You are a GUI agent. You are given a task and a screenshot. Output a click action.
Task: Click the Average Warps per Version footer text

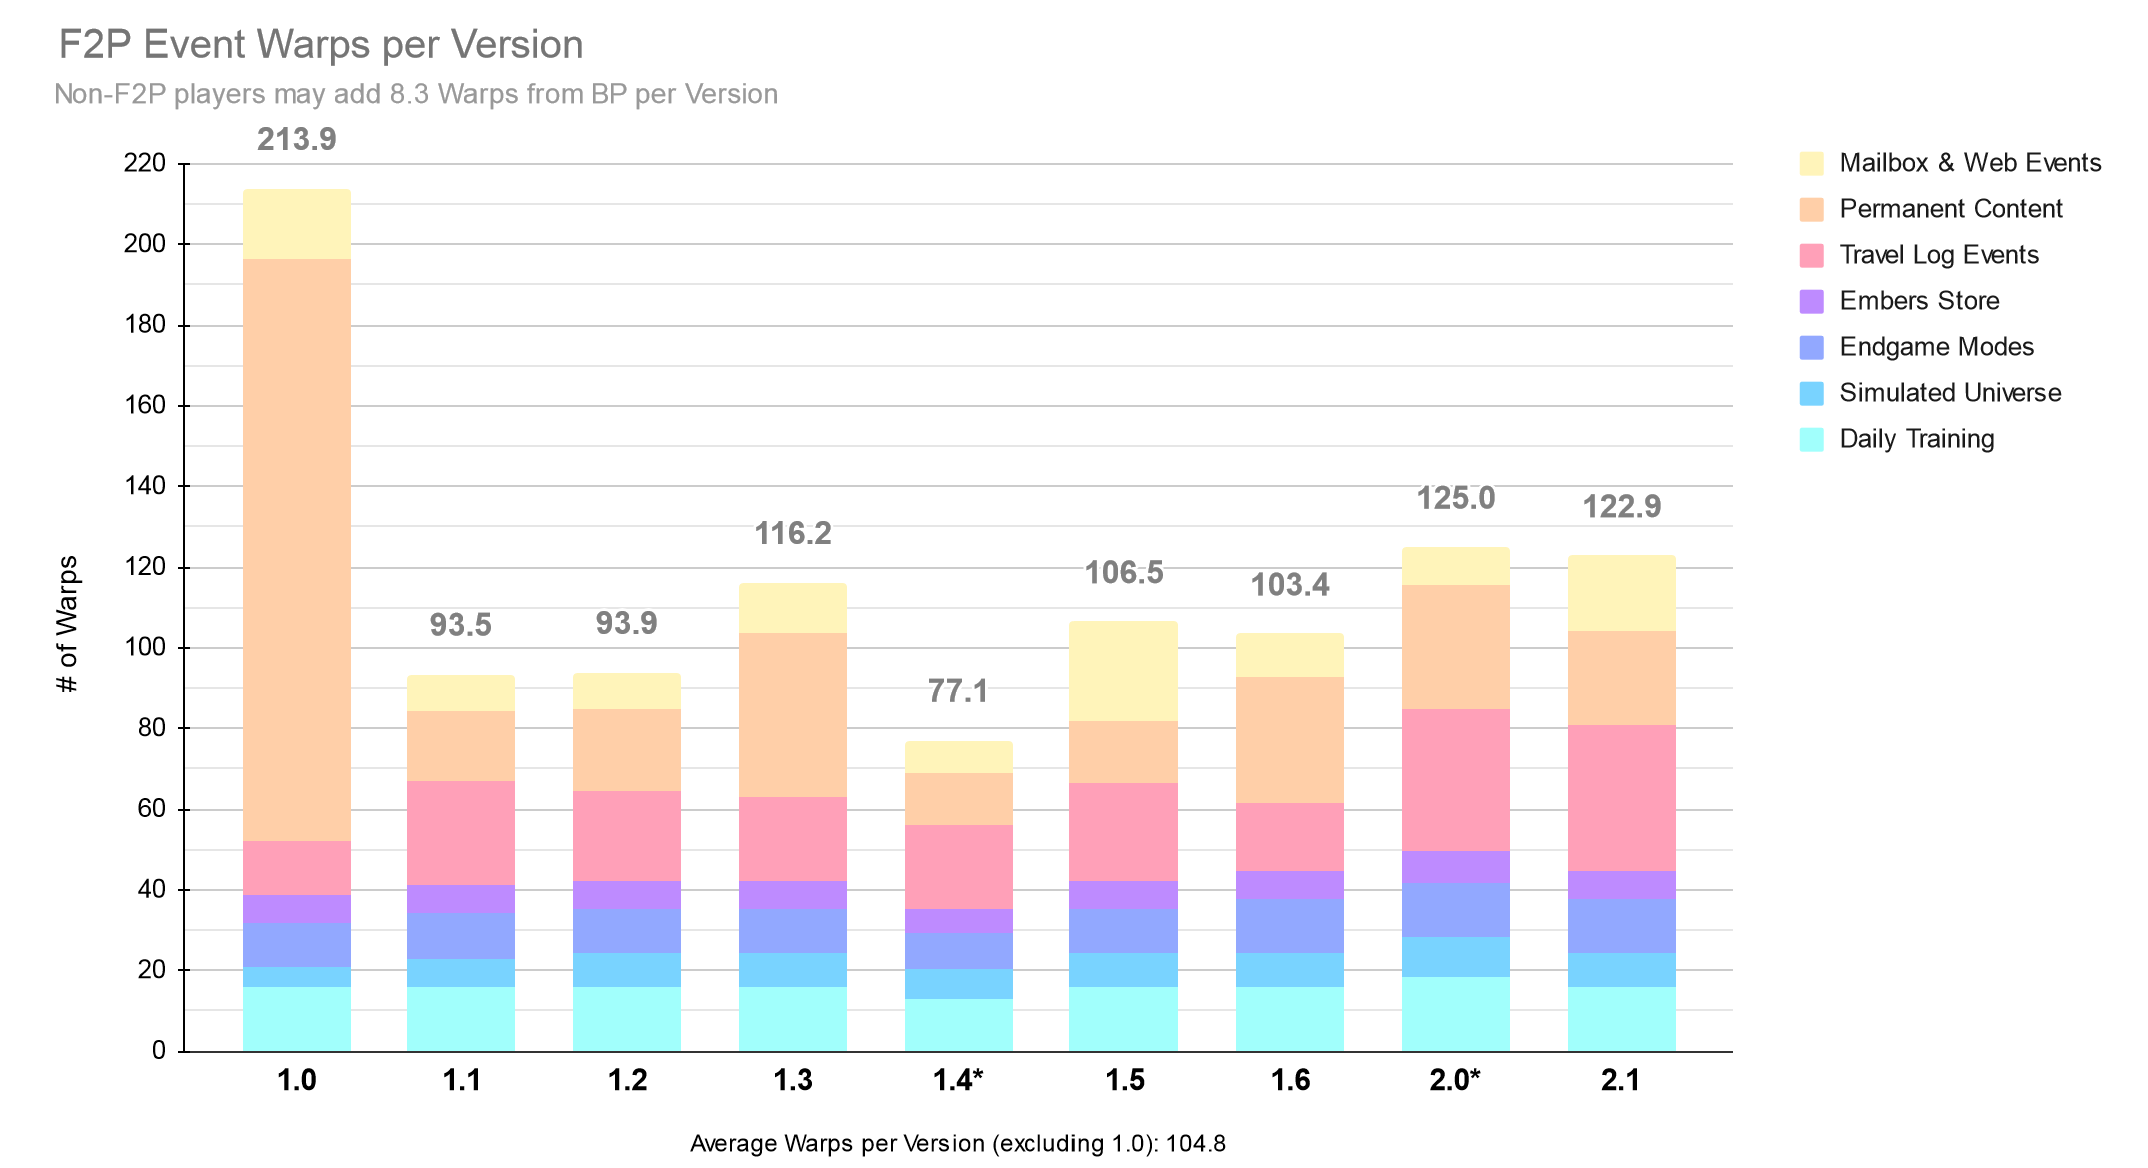957,1143
